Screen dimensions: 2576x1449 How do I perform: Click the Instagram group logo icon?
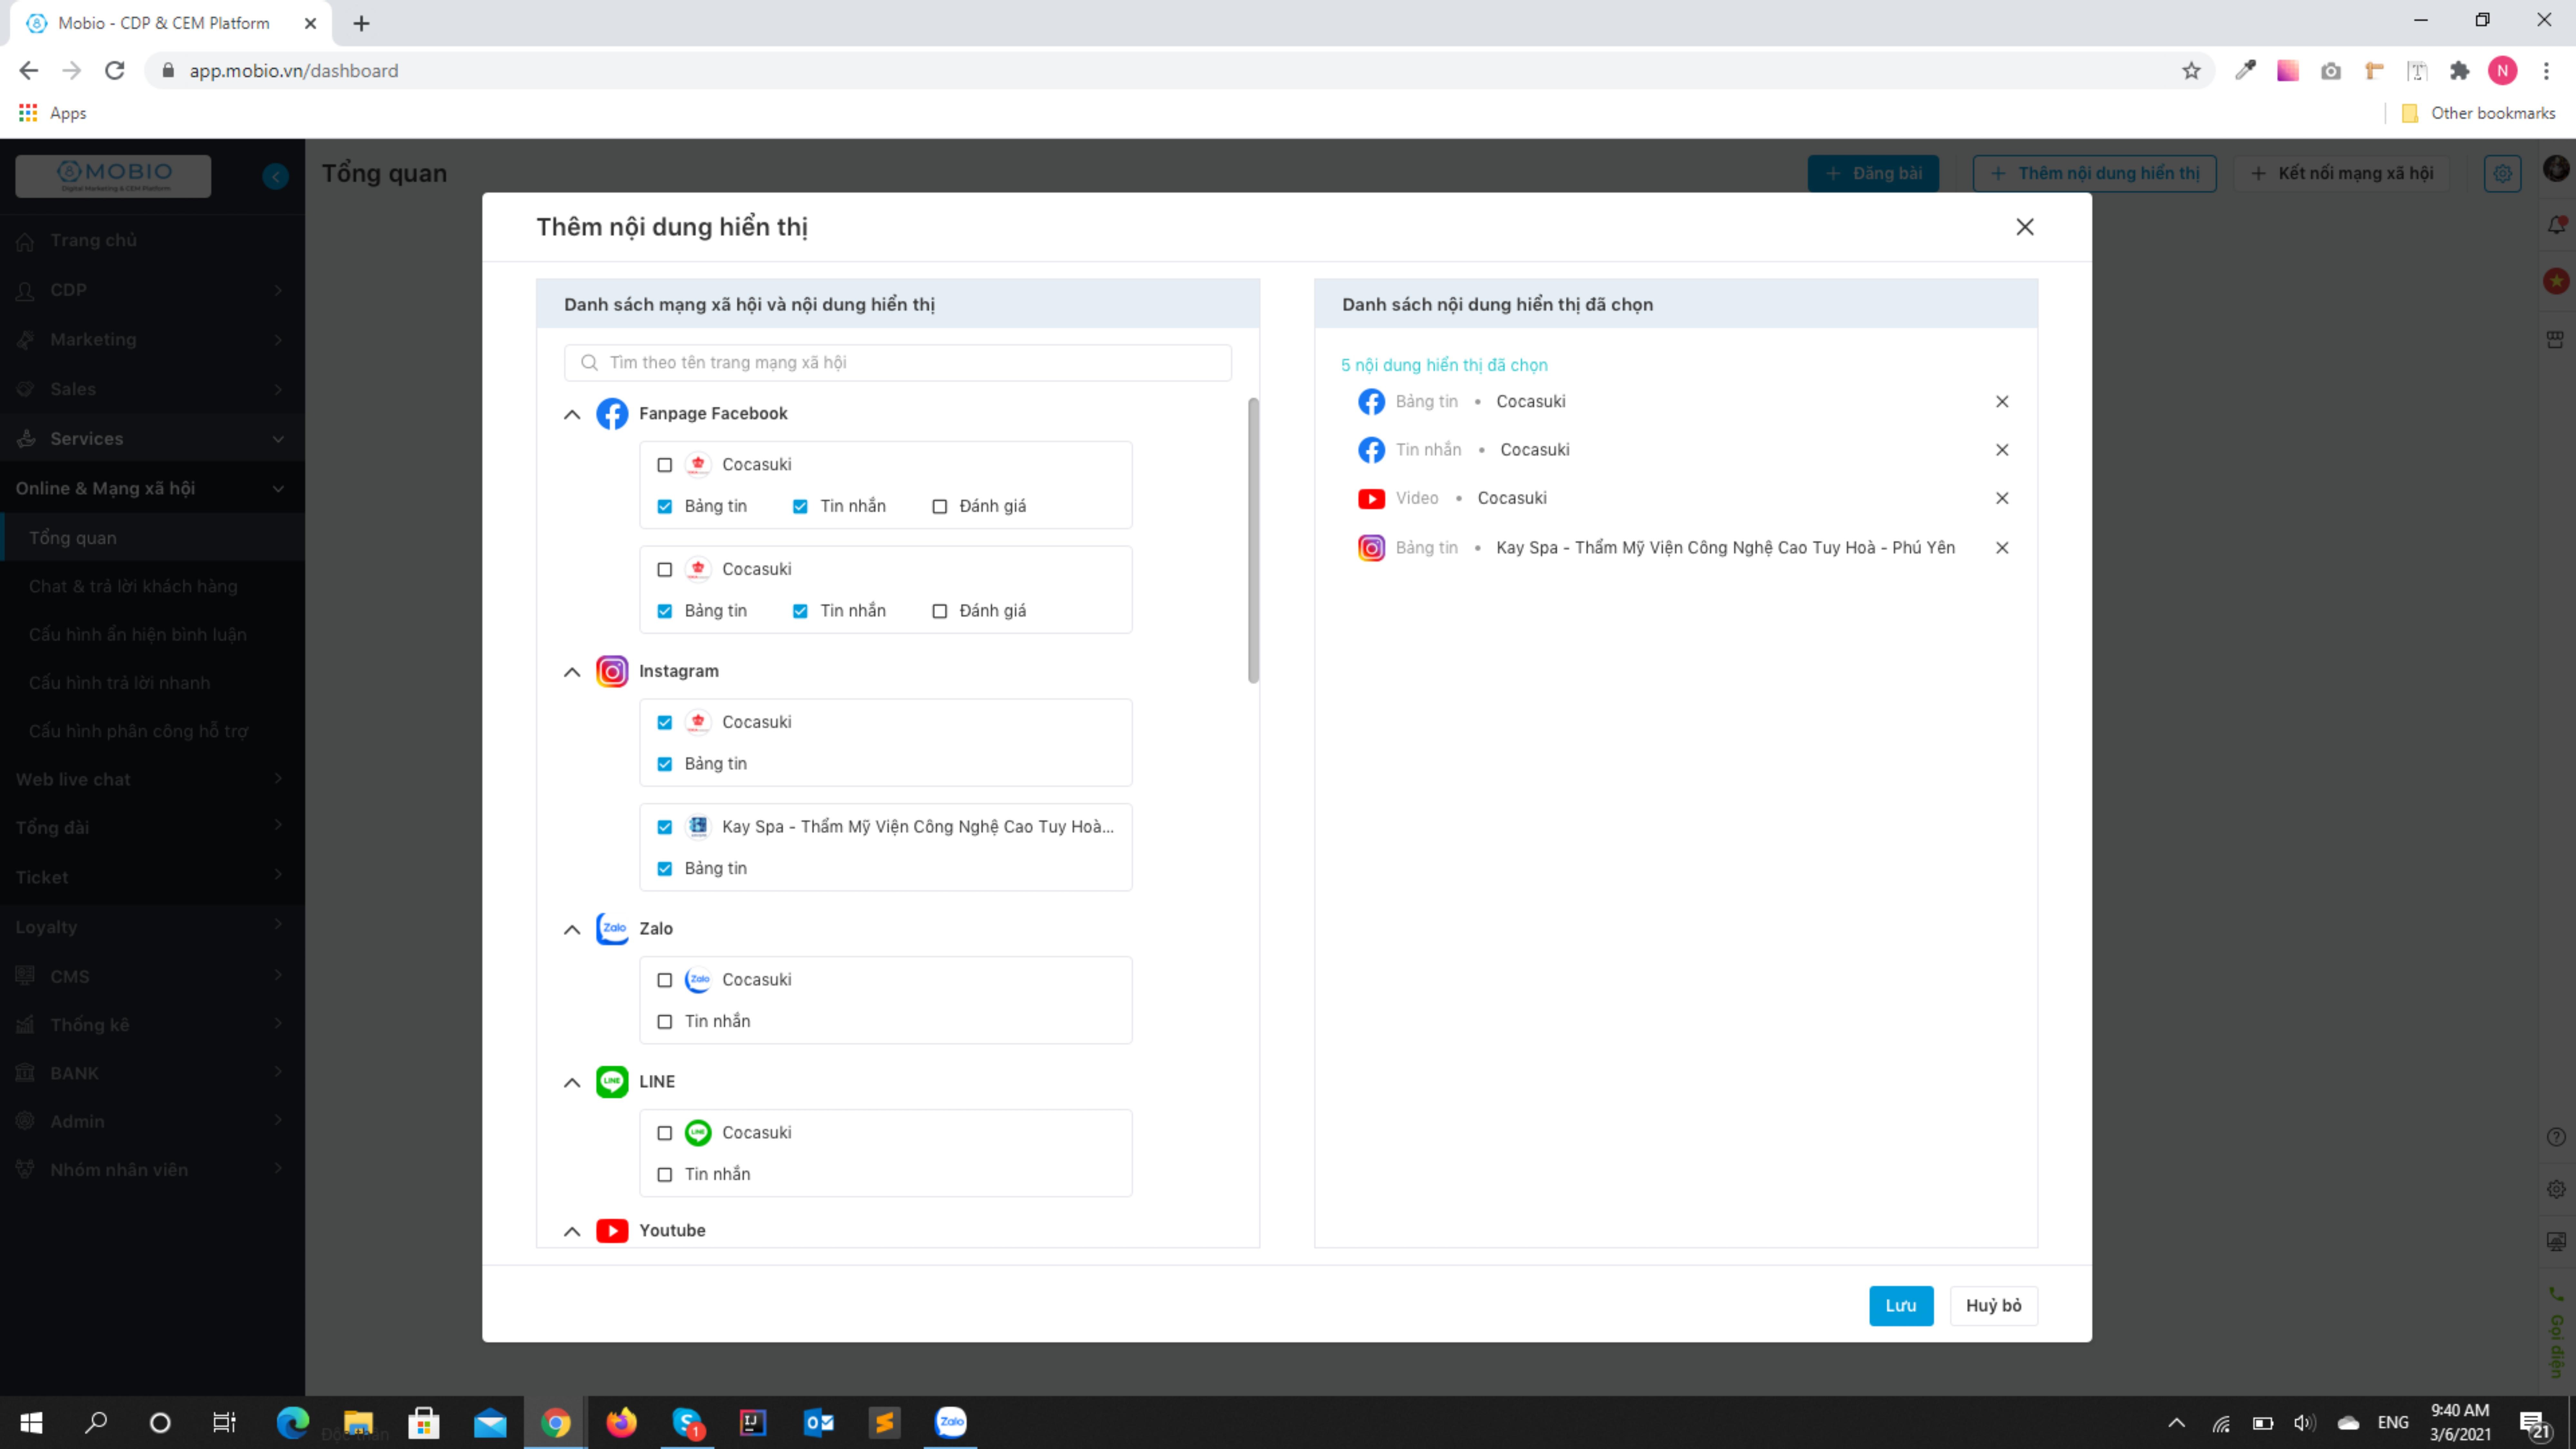point(612,671)
